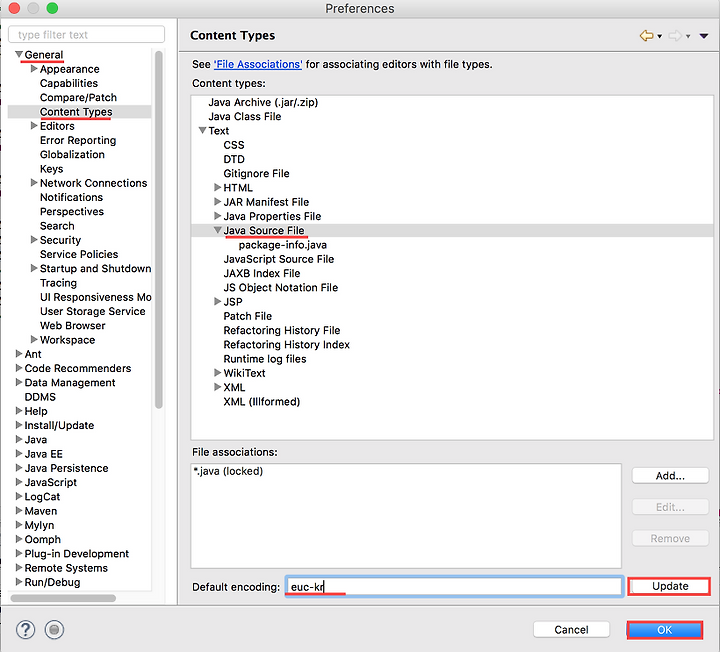Select Content Types in the tree
This screenshot has width=720, height=652.
coord(76,112)
